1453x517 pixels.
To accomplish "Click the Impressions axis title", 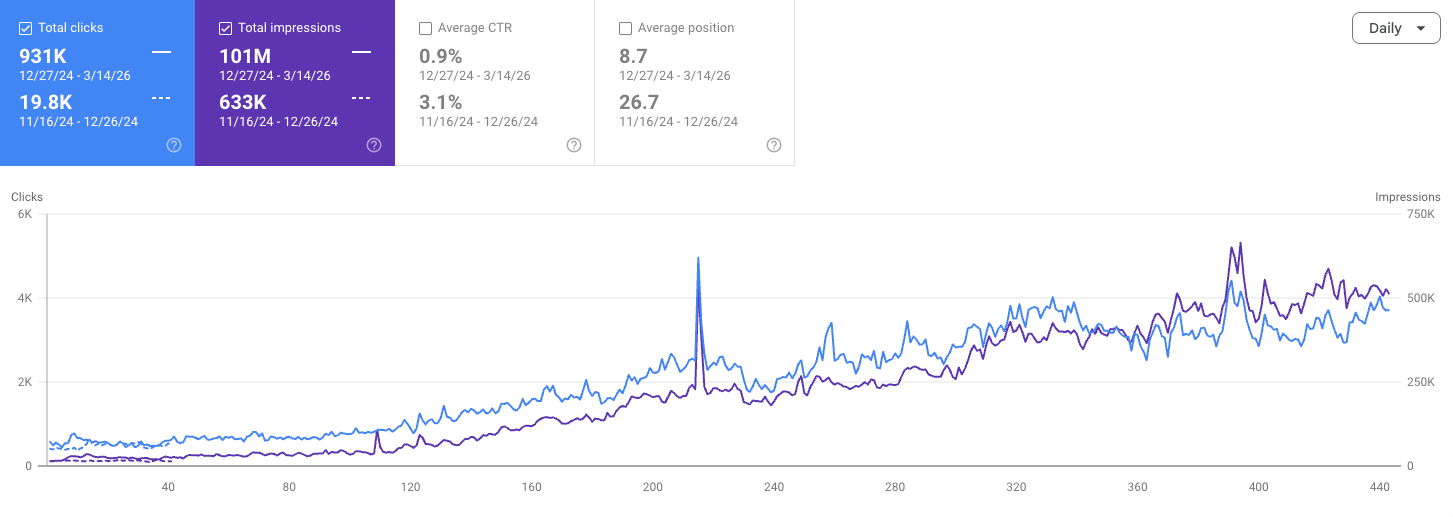I will point(1407,197).
